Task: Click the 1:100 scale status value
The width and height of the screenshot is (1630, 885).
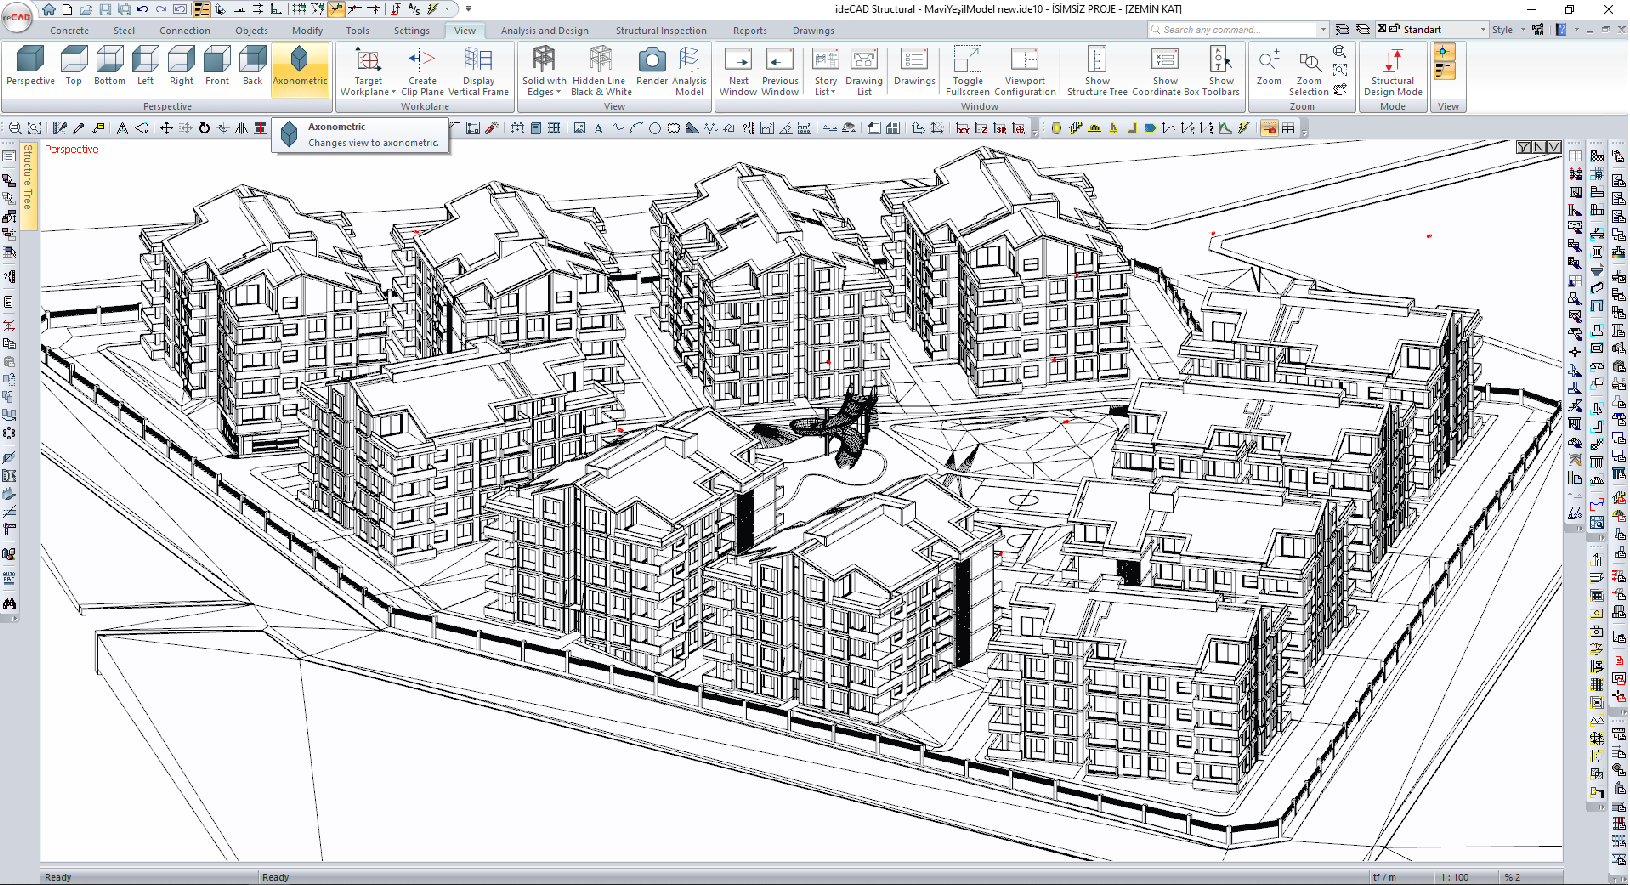Action: [1455, 877]
